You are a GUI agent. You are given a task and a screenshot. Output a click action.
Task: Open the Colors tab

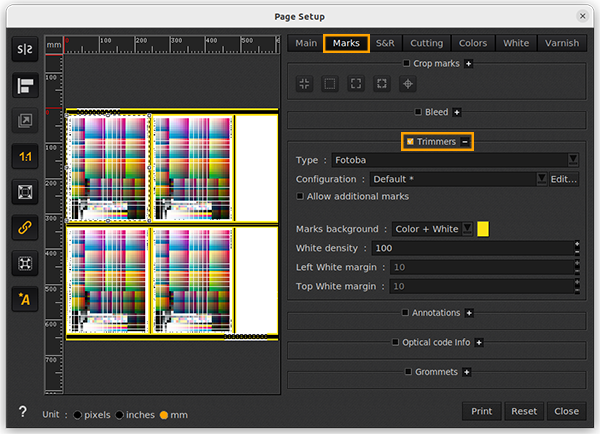point(473,43)
